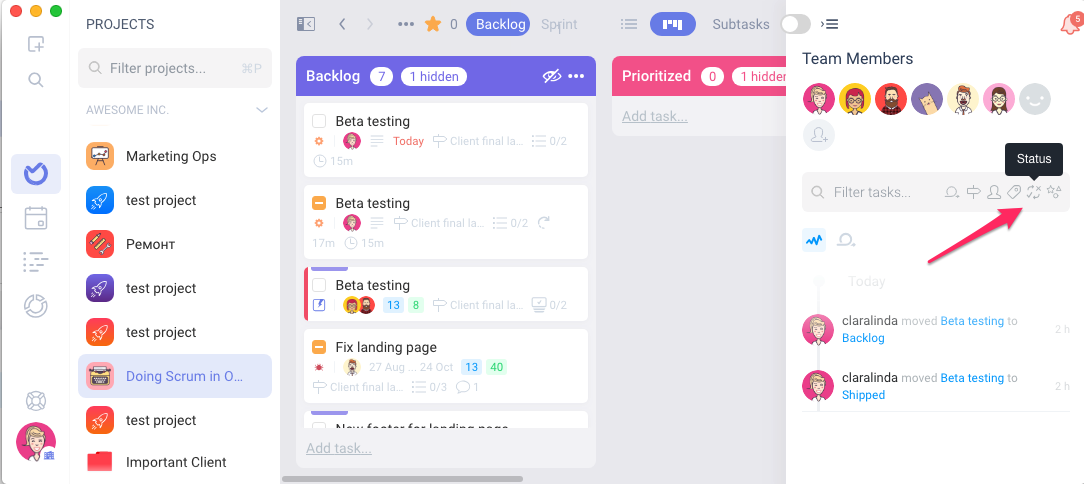
Task: Toggle hidden tasks eye icon in Backlog
Action: pos(552,76)
